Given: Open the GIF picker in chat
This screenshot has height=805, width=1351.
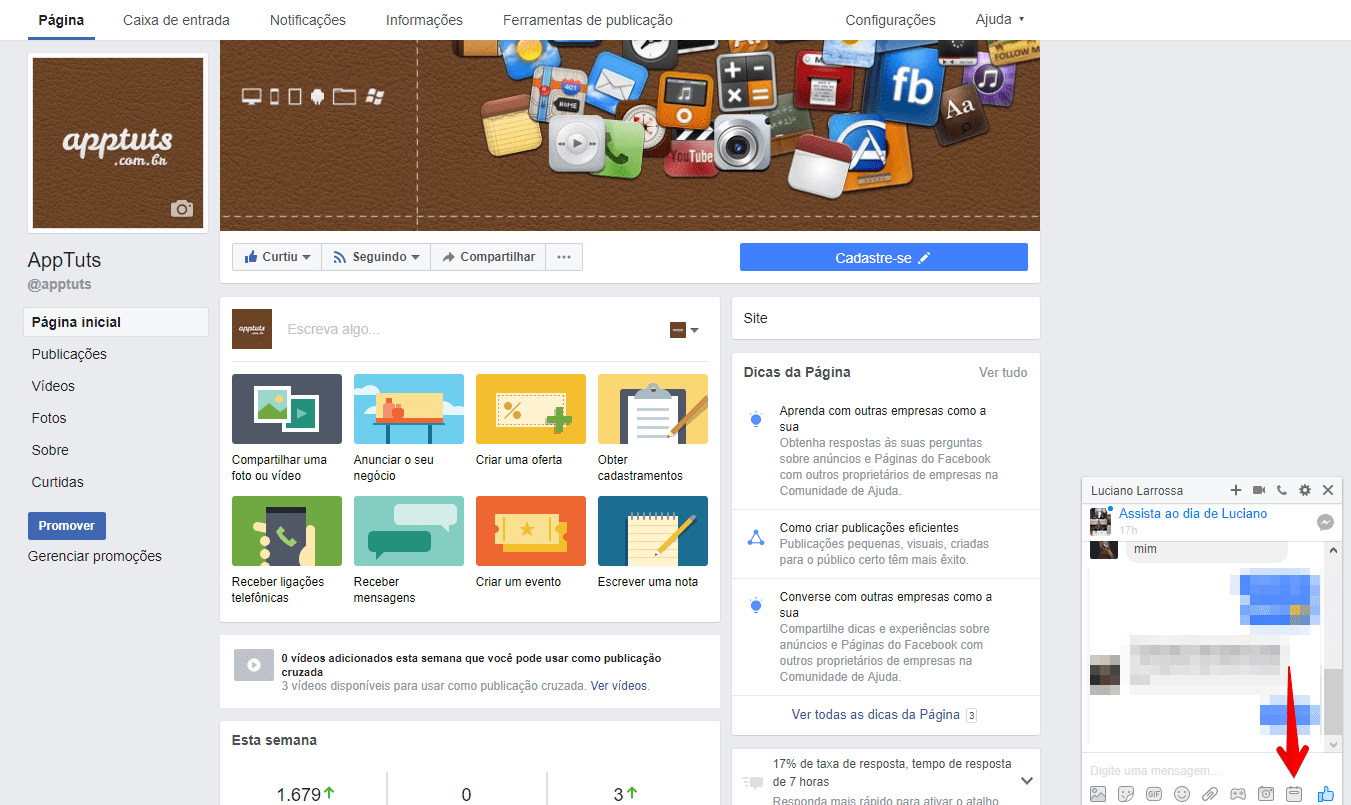Looking at the screenshot, I should (1154, 794).
